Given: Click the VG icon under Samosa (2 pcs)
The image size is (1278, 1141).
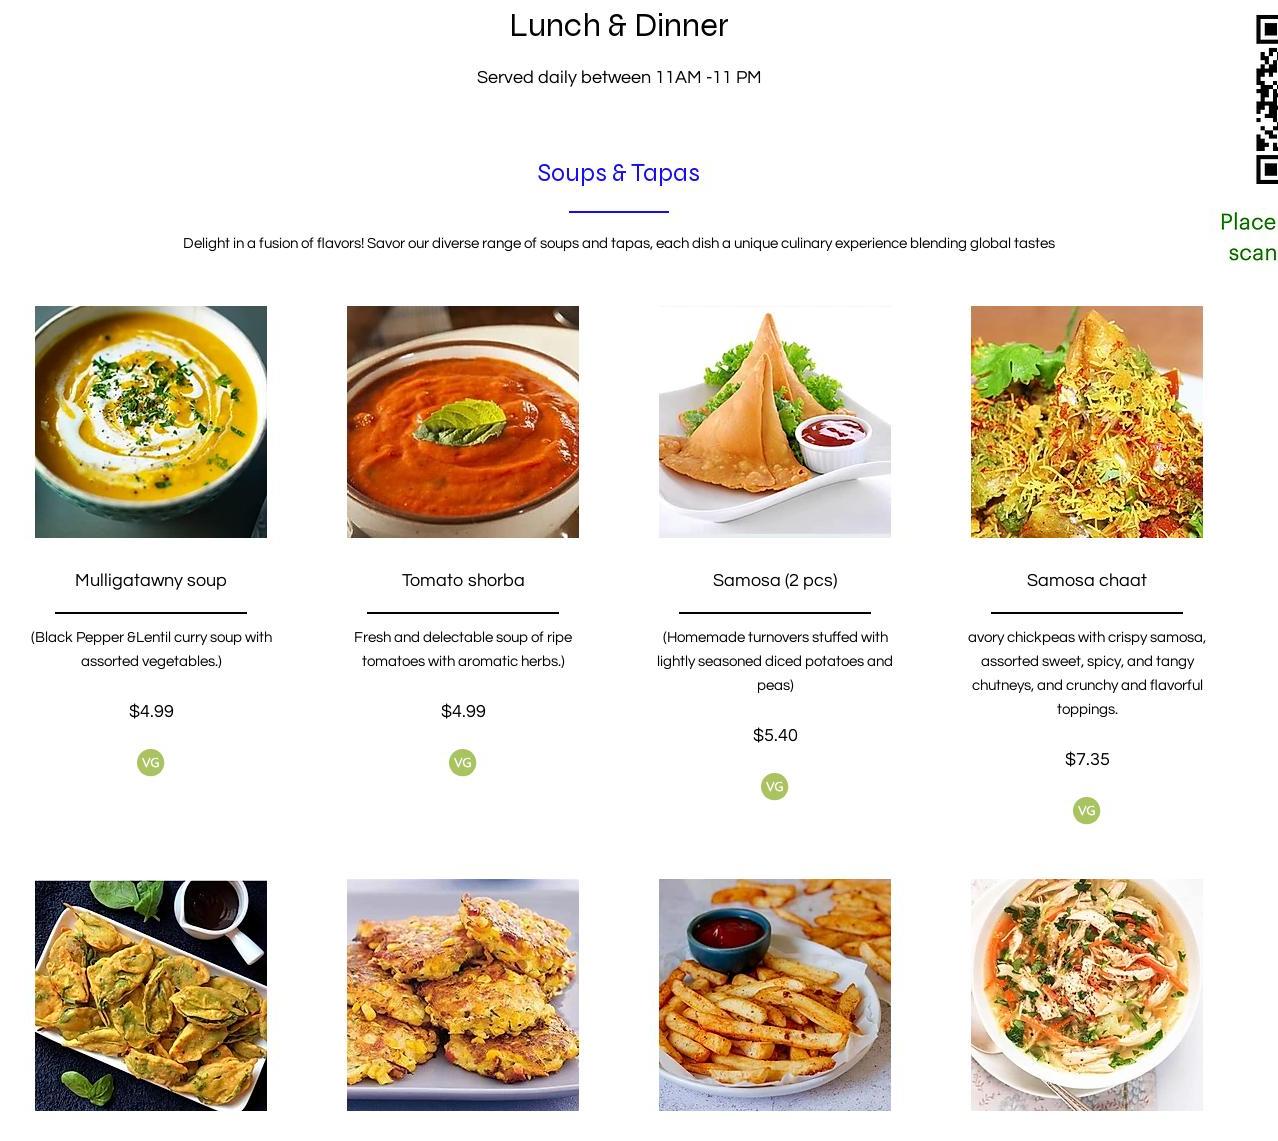Looking at the screenshot, I should coord(774,787).
